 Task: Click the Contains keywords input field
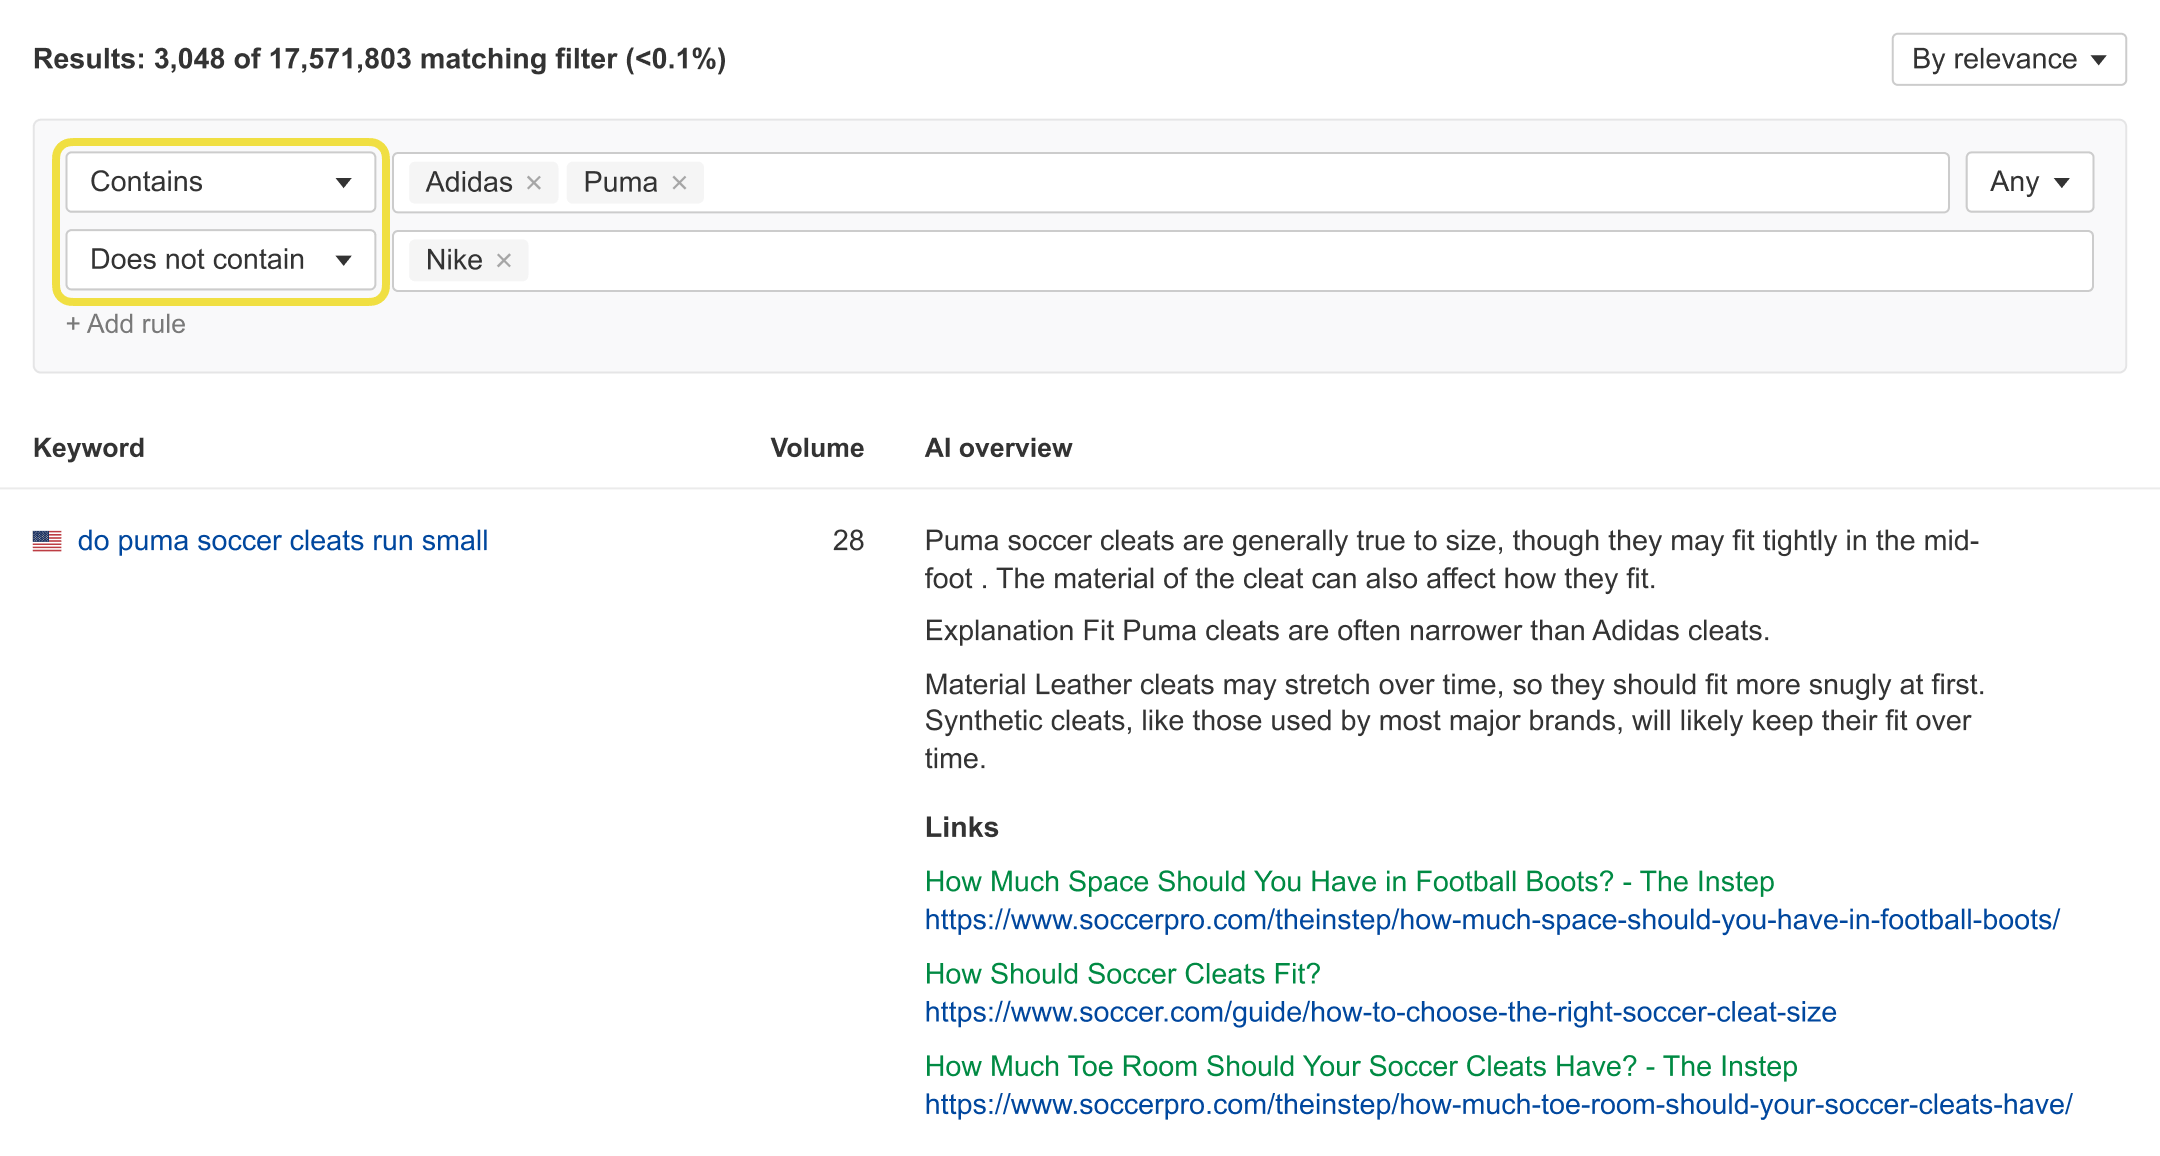[1300, 183]
